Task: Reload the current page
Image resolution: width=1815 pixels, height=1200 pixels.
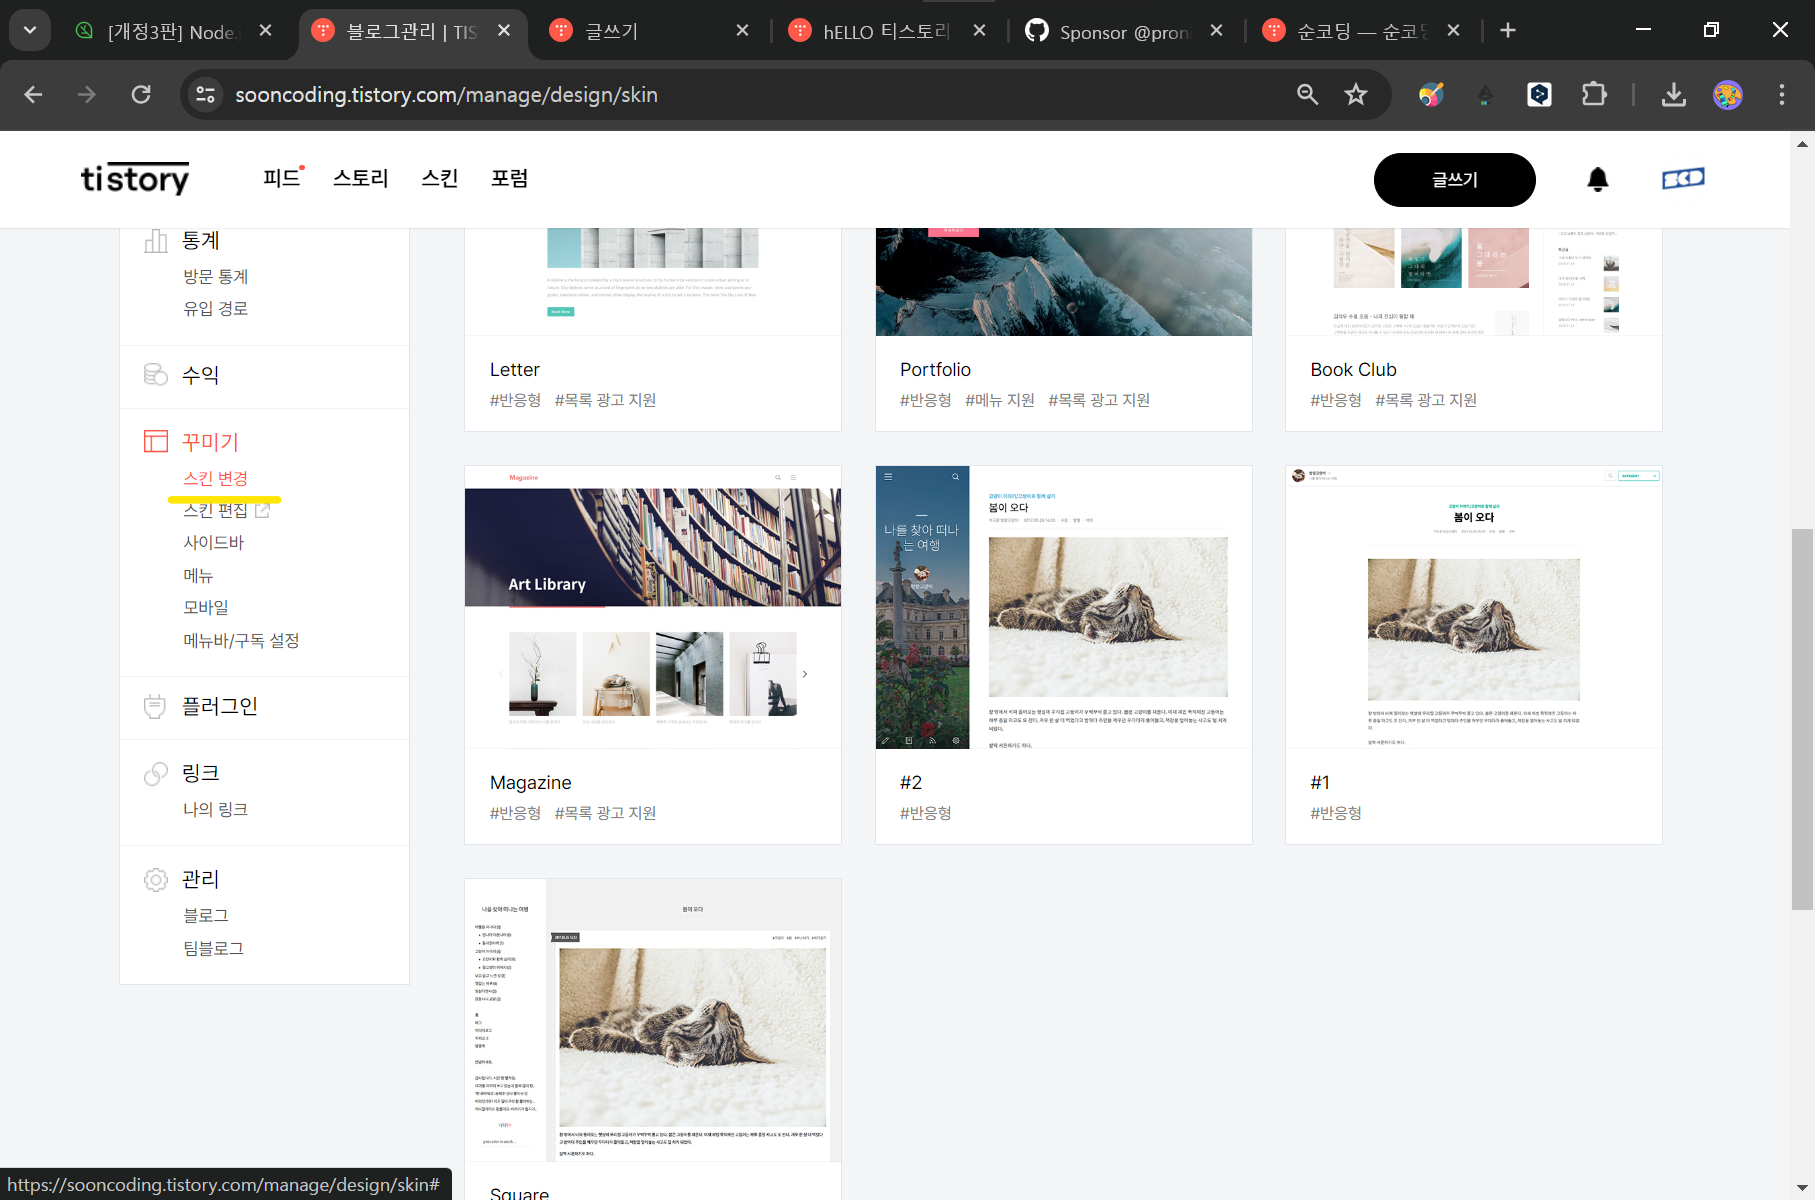Action: click(x=141, y=94)
